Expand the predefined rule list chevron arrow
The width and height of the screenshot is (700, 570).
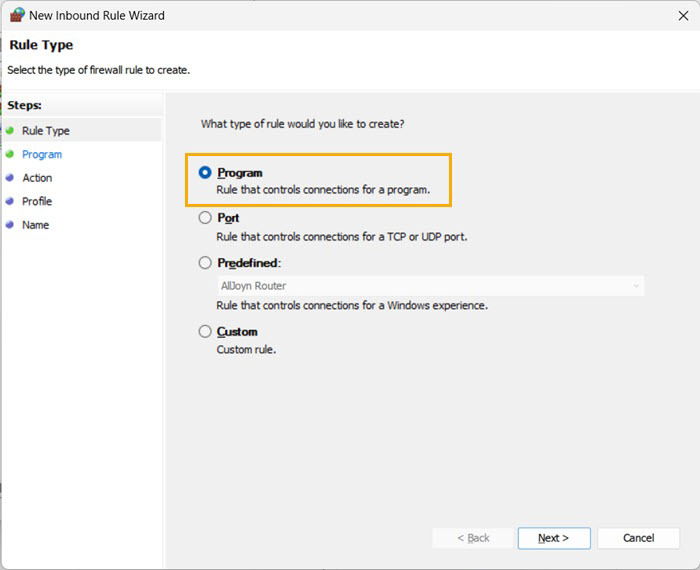[x=636, y=286]
